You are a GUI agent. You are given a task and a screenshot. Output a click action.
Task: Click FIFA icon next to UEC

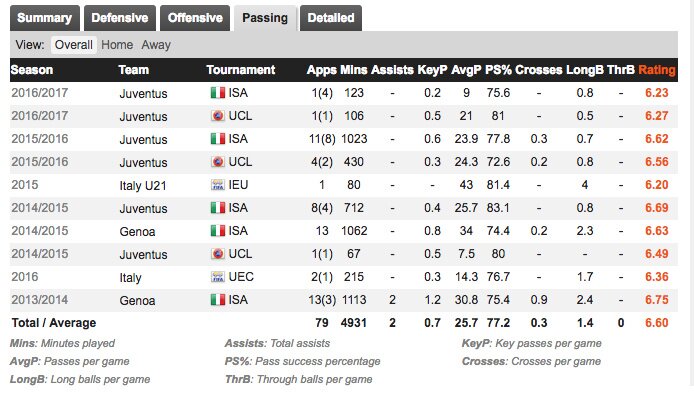click(218, 277)
